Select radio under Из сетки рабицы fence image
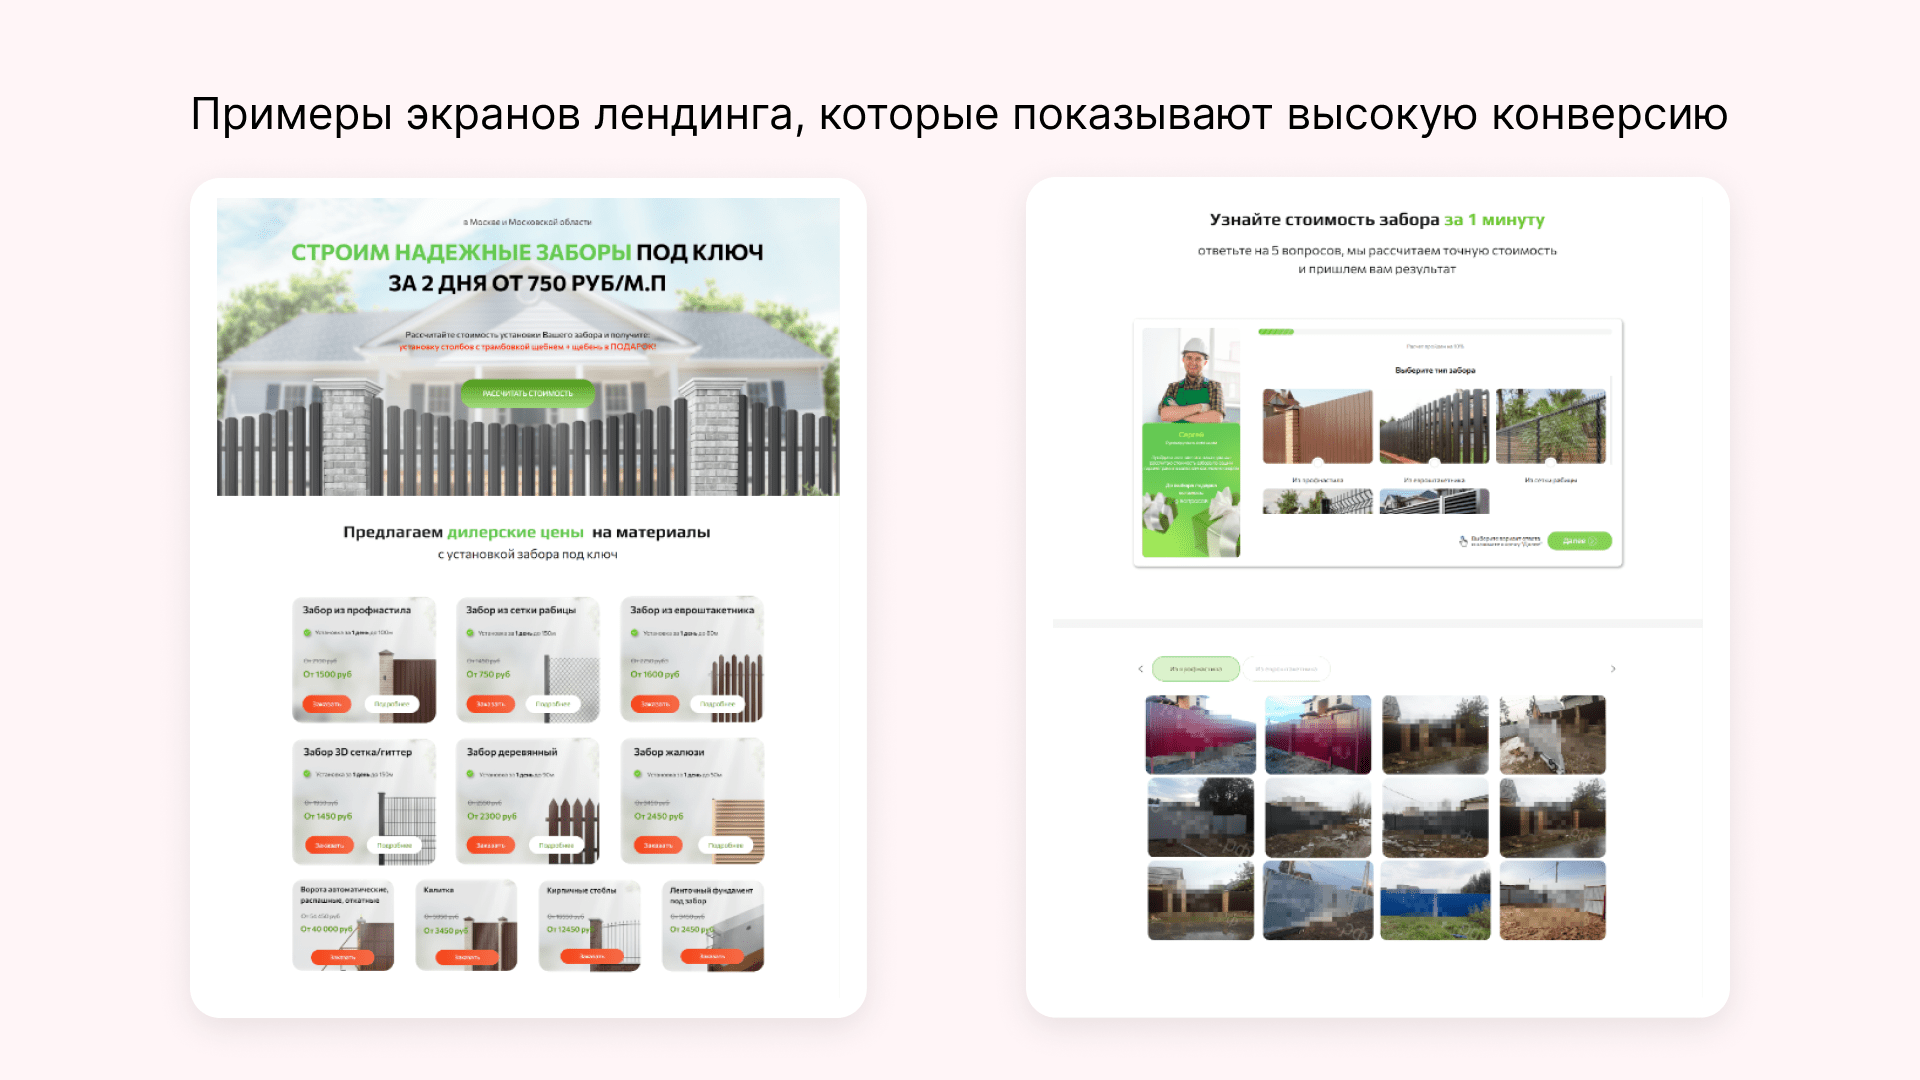This screenshot has width=1920, height=1080. pyautogui.click(x=1551, y=463)
